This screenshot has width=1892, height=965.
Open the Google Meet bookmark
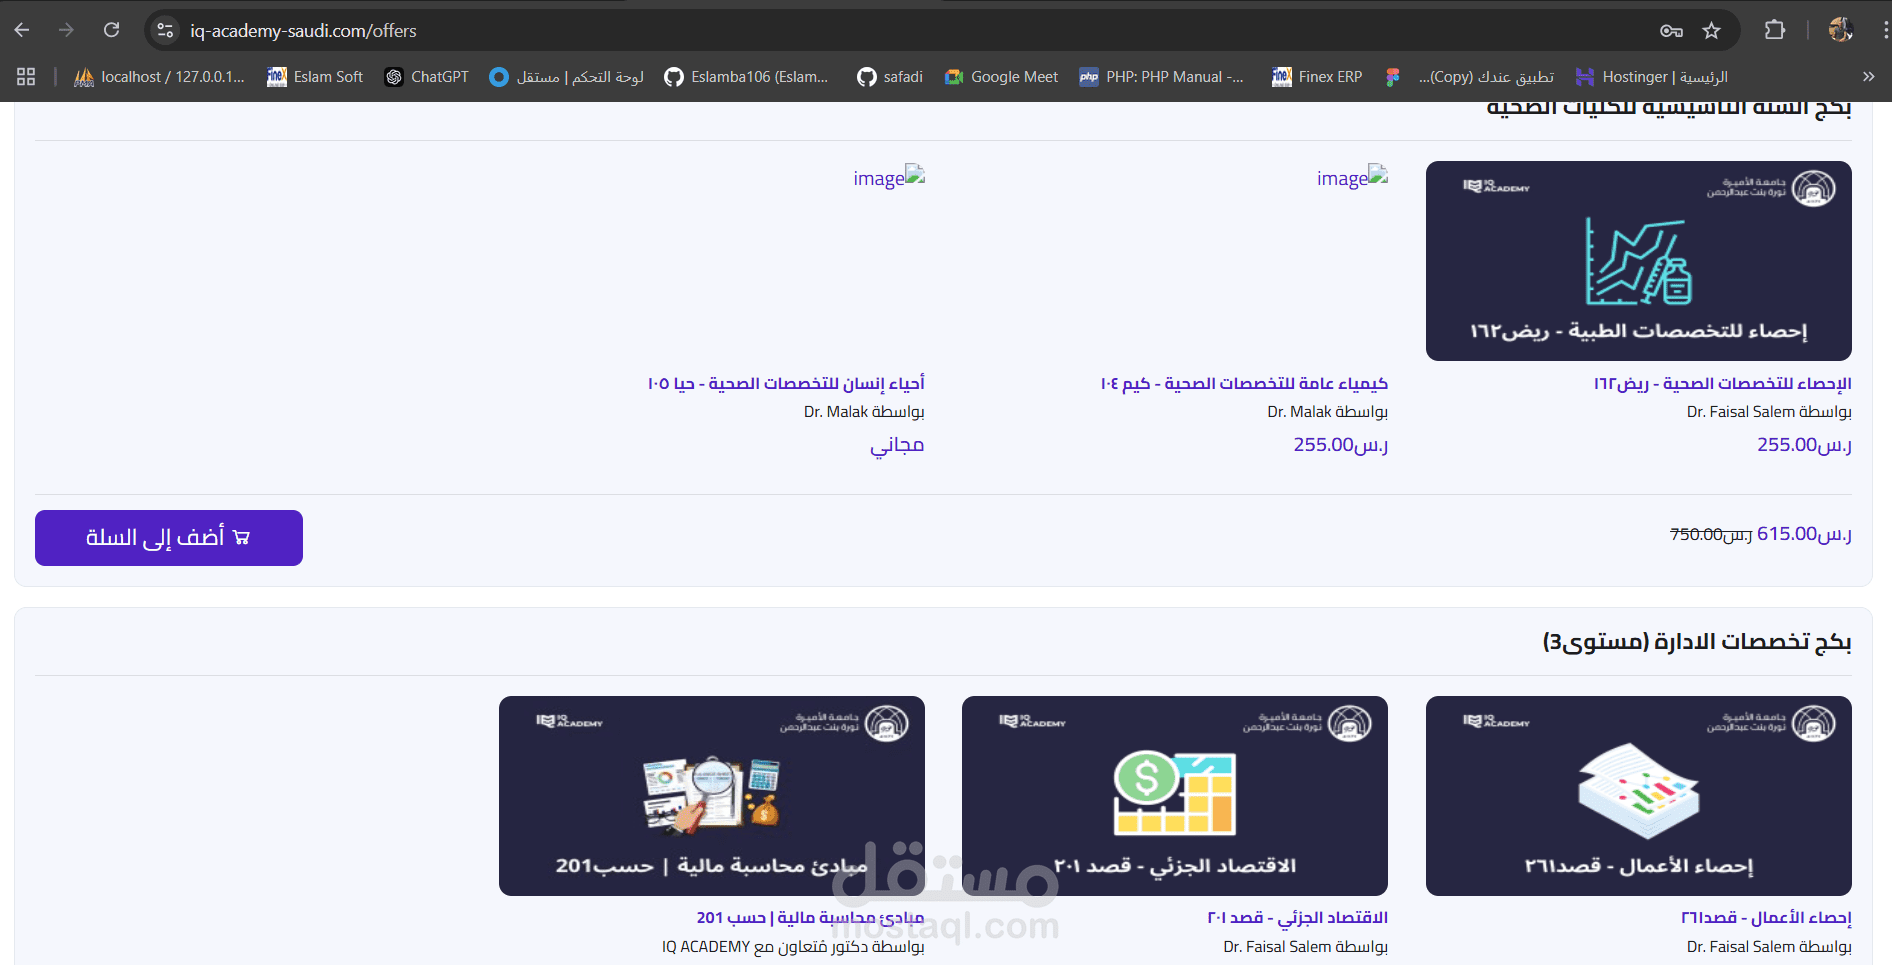[x=1001, y=77]
